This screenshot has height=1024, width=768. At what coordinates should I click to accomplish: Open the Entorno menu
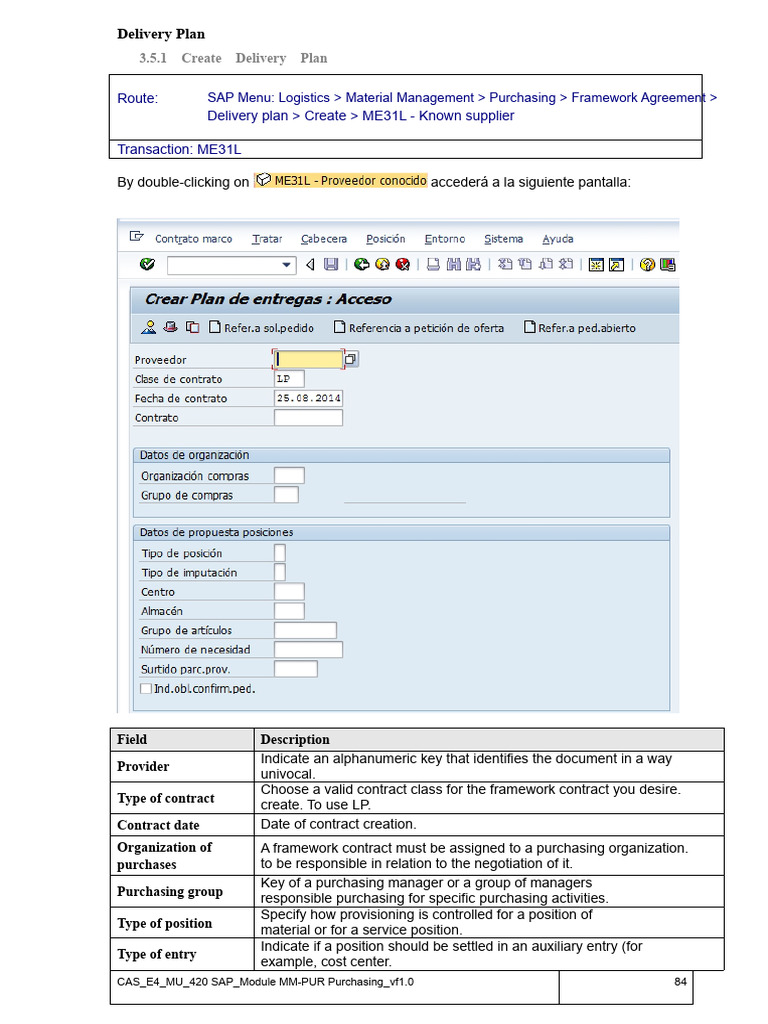click(x=445, y=239)
